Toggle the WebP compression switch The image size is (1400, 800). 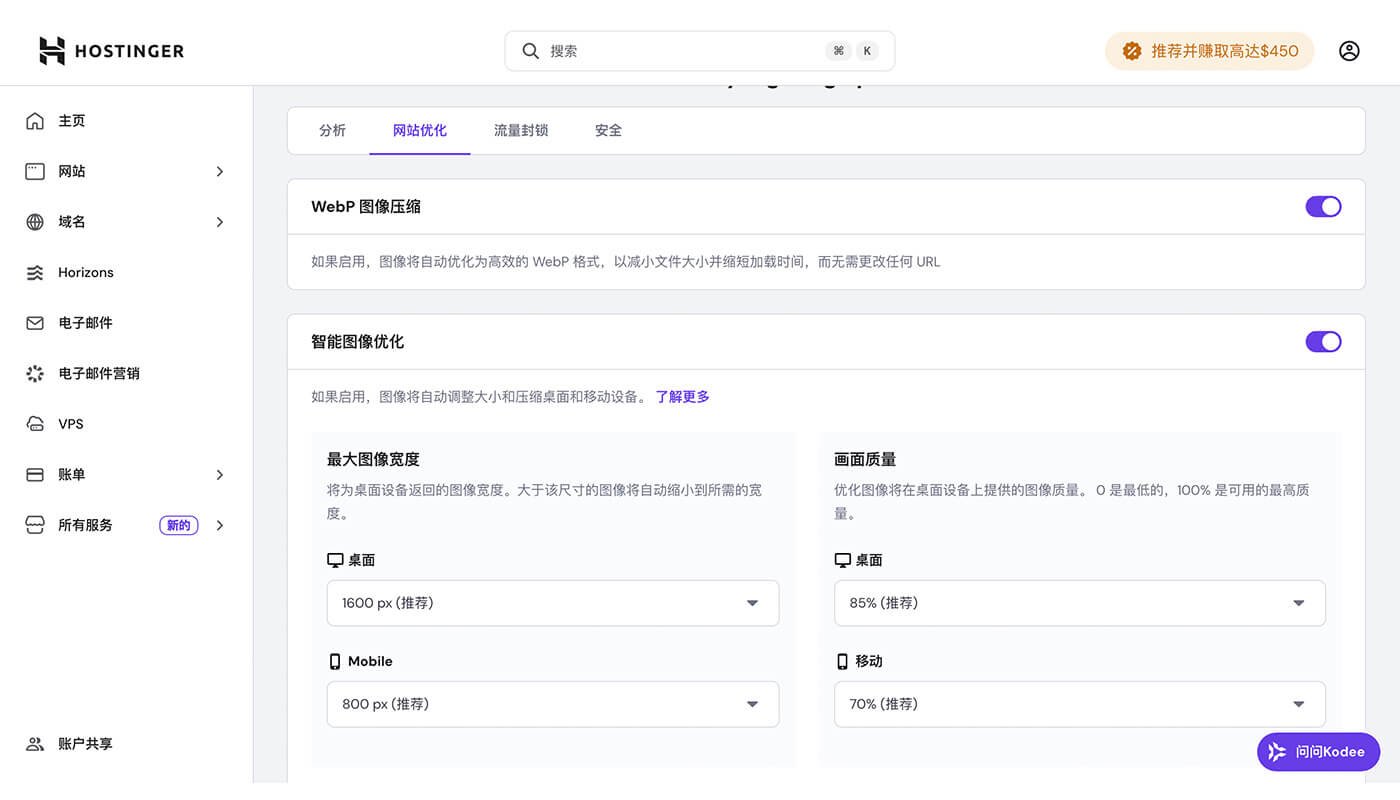[x=1323, y=206]
